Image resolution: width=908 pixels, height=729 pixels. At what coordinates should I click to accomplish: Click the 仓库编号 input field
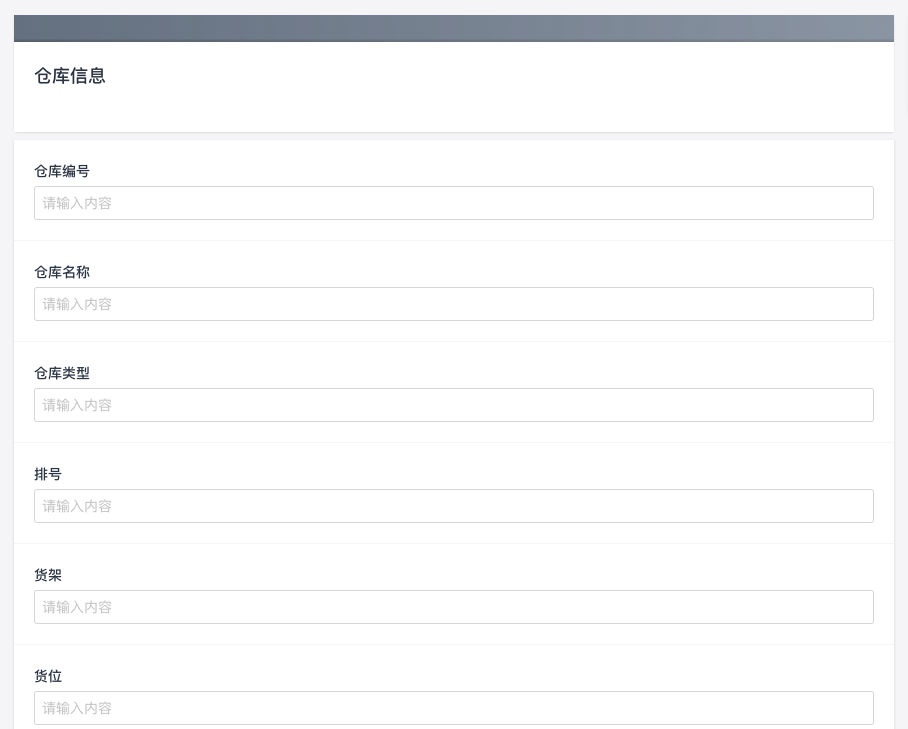(453, 203)
